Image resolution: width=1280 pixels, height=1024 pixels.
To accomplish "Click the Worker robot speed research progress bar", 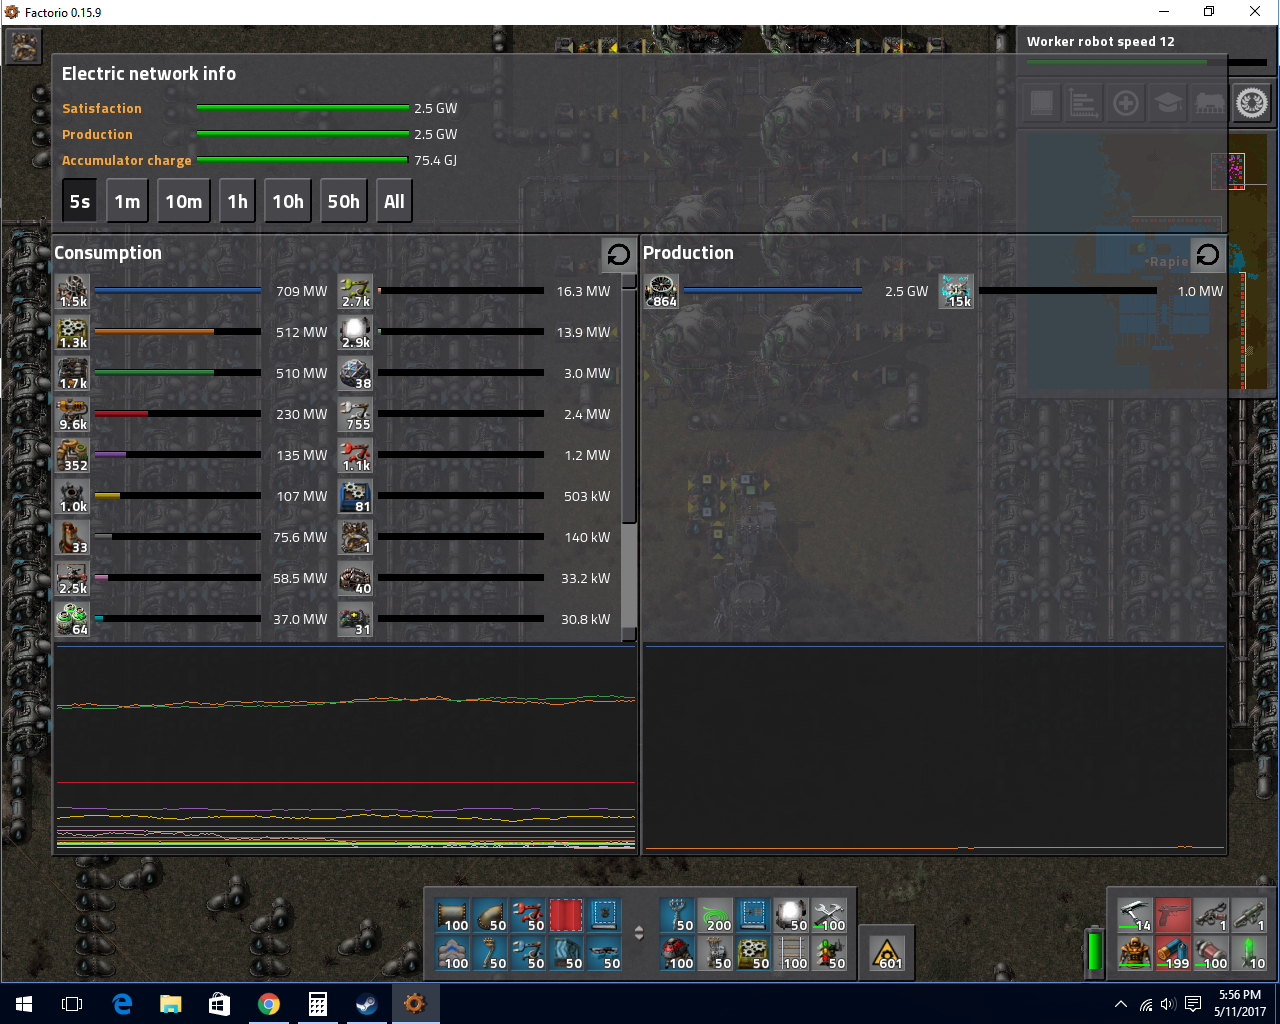I will [x=1120, y=62].
